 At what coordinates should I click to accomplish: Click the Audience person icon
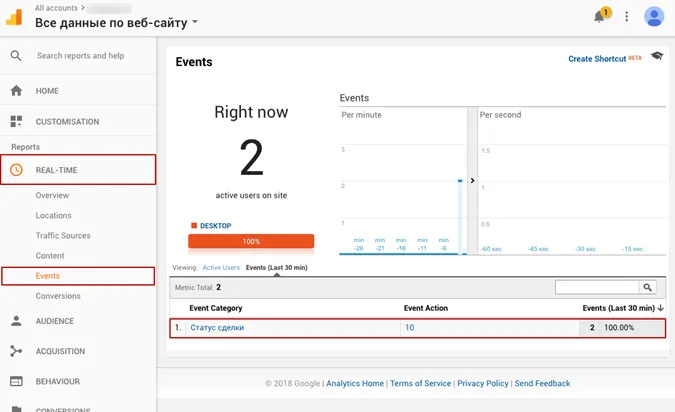pyautogui.click(x=16, y=321)
